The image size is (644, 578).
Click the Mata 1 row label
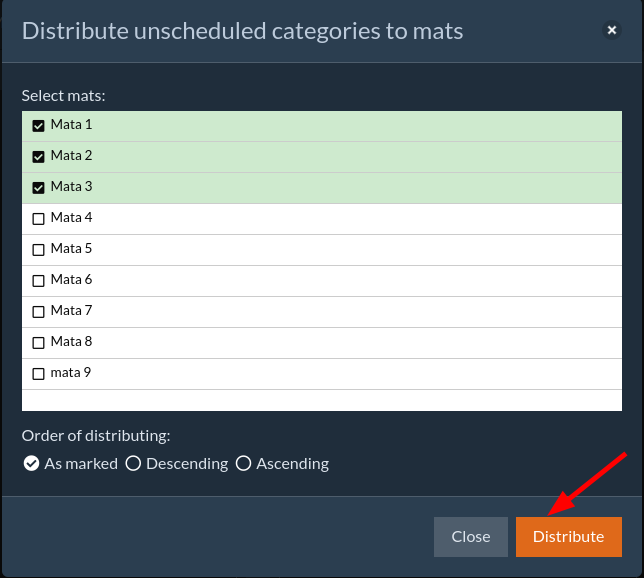pos(71,125)
